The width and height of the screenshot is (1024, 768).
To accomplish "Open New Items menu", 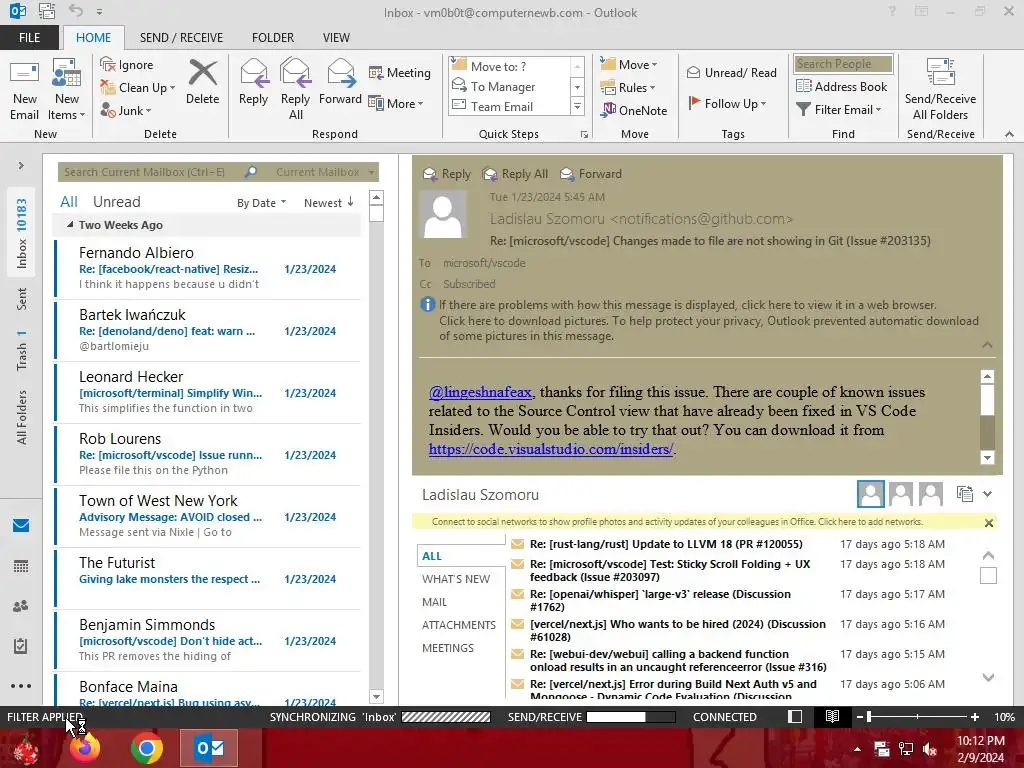I will point(66,90).
